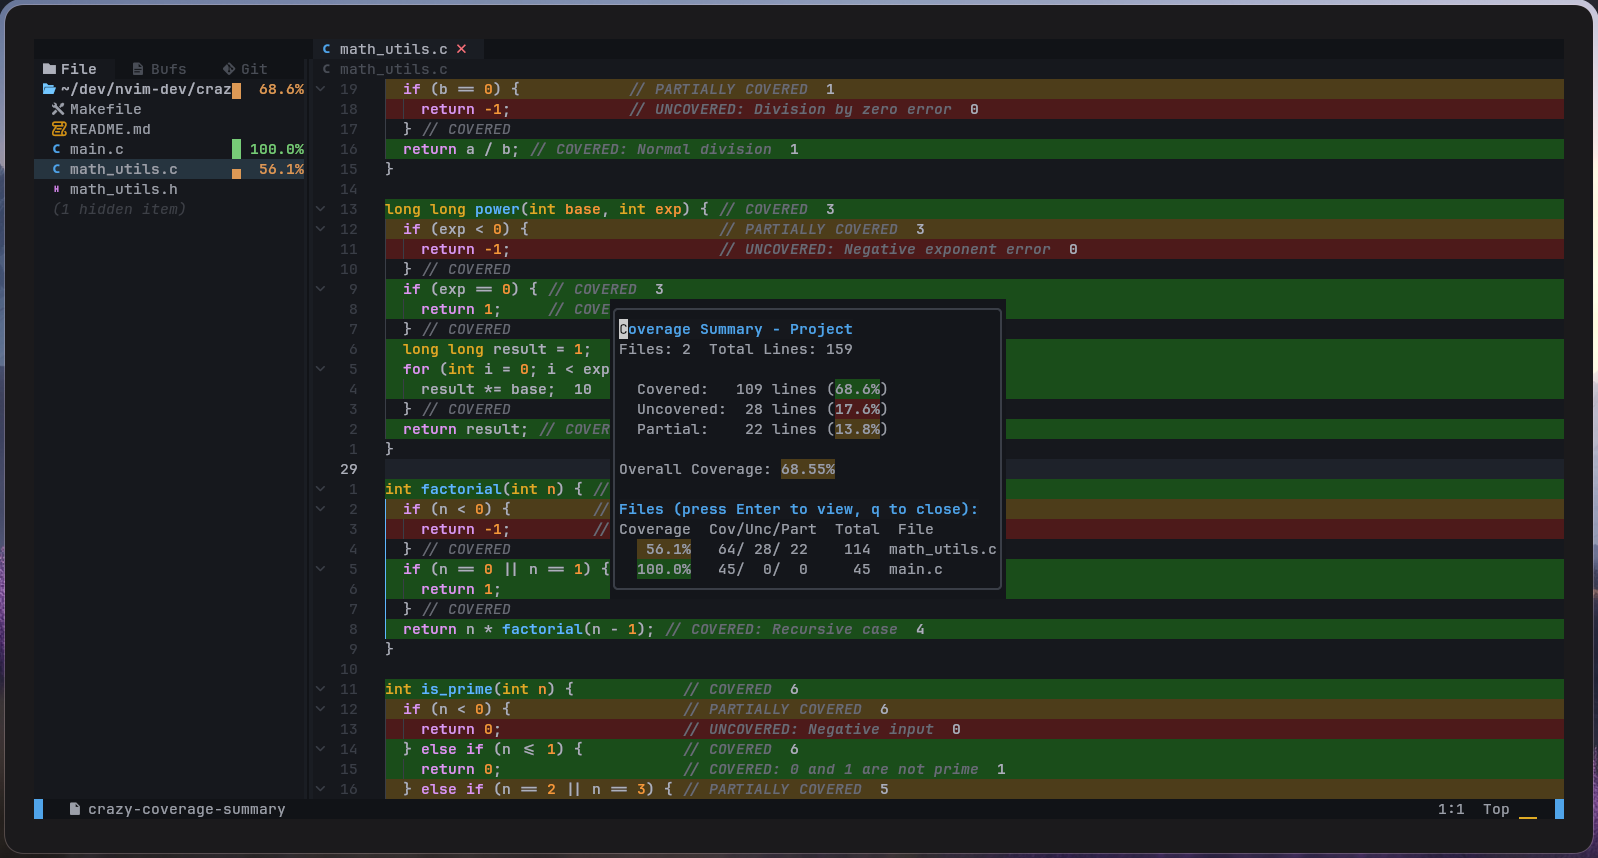Toggle fold chevron at 'long long power' line
Viewport: 1598px width, 858px height.
coord(320,209)
